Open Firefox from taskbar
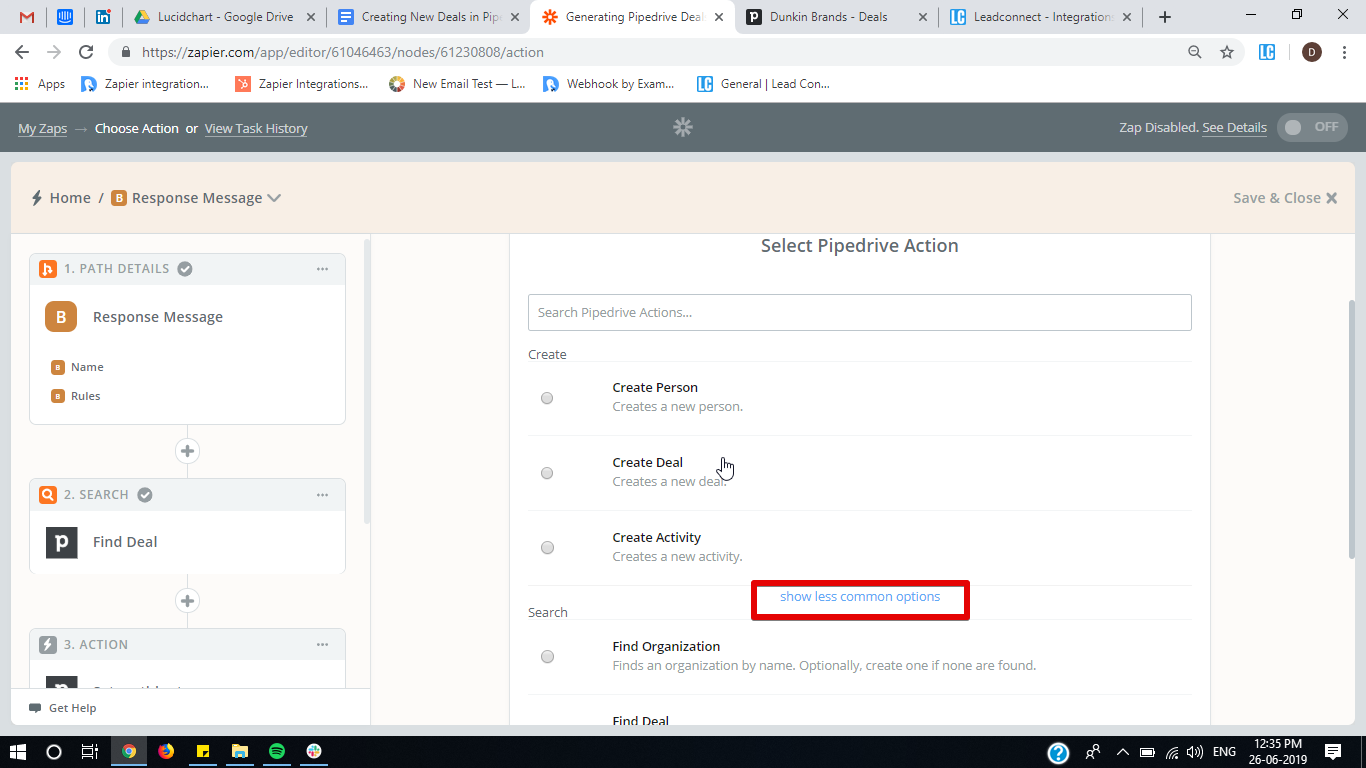 pos(166,751)
